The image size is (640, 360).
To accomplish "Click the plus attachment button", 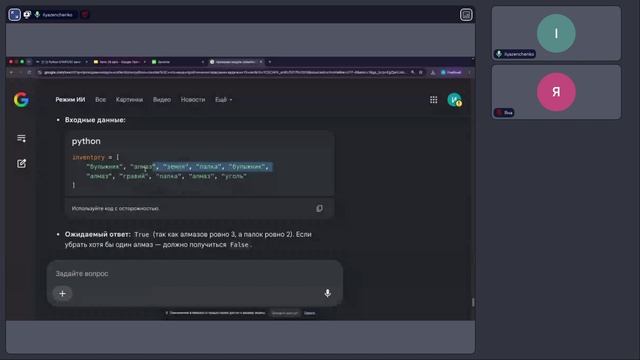I will [62, 293].
